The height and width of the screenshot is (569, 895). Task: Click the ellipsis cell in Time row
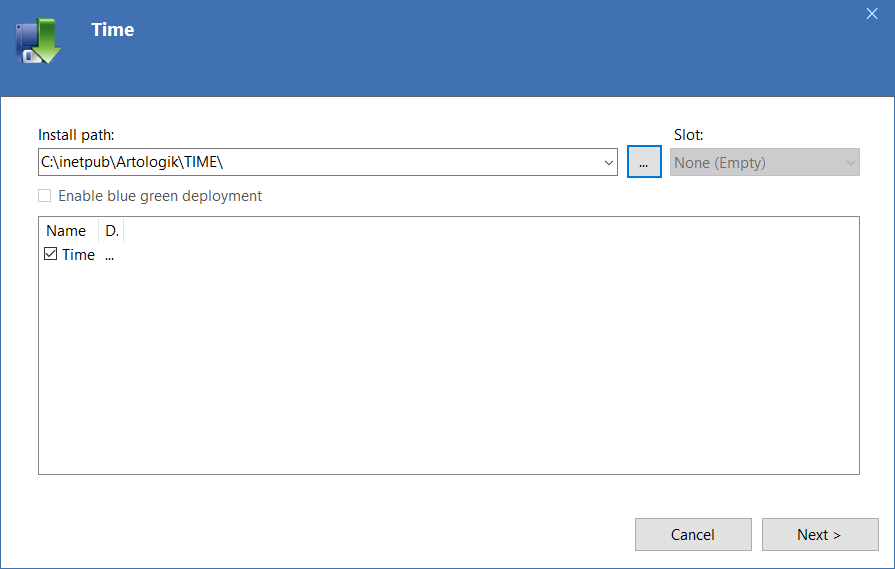tap(110, 255)
